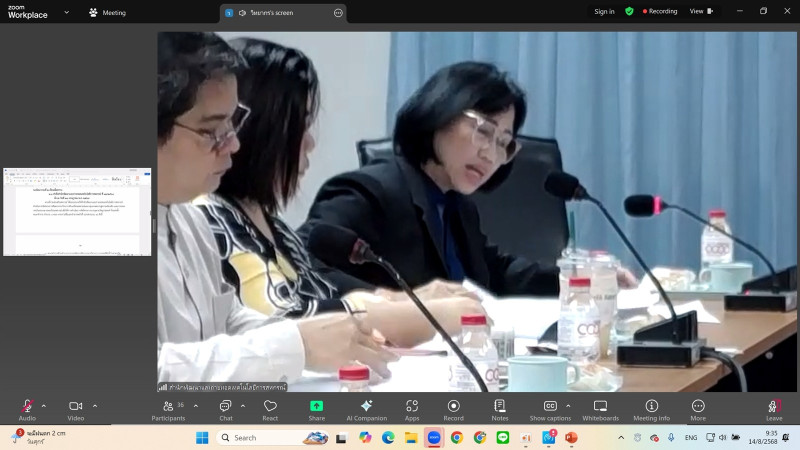Open the View layout dropdown
The width and height of the screenshot is (800, 450).
coord(701,11)
